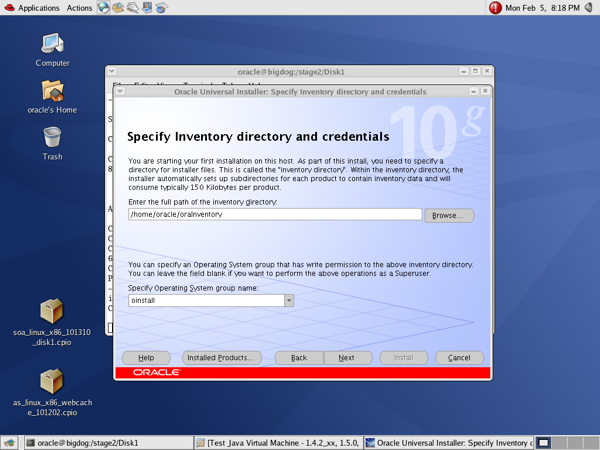The image size is (600, 450).
Task: Open the Red Hat Applications menu
Action: pyautogui.click(x=32, y=8)
